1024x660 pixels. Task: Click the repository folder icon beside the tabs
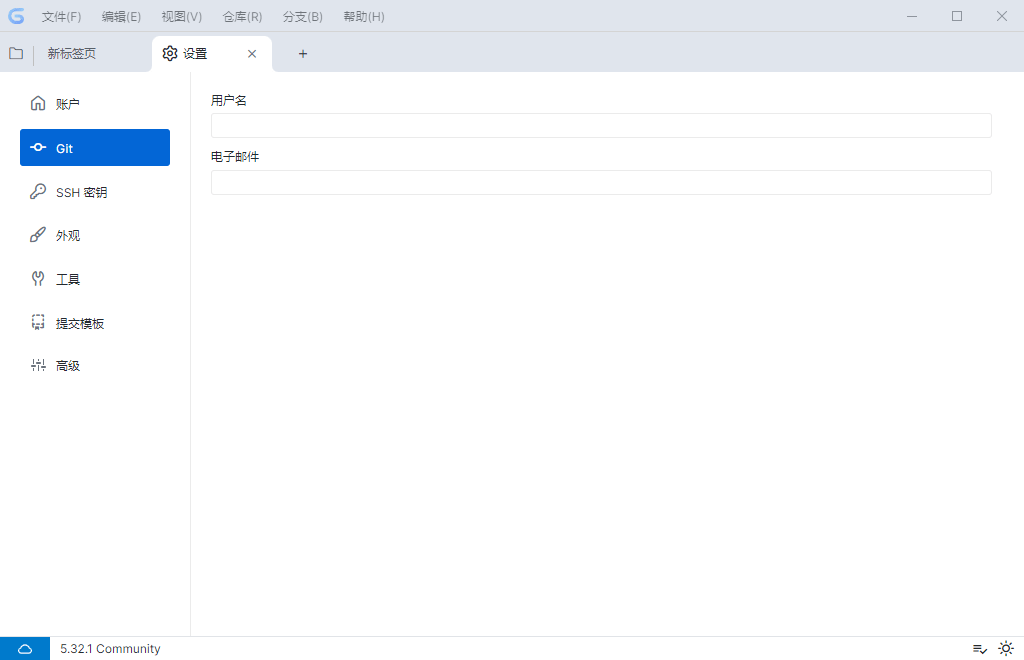click(x=16, y=53)
